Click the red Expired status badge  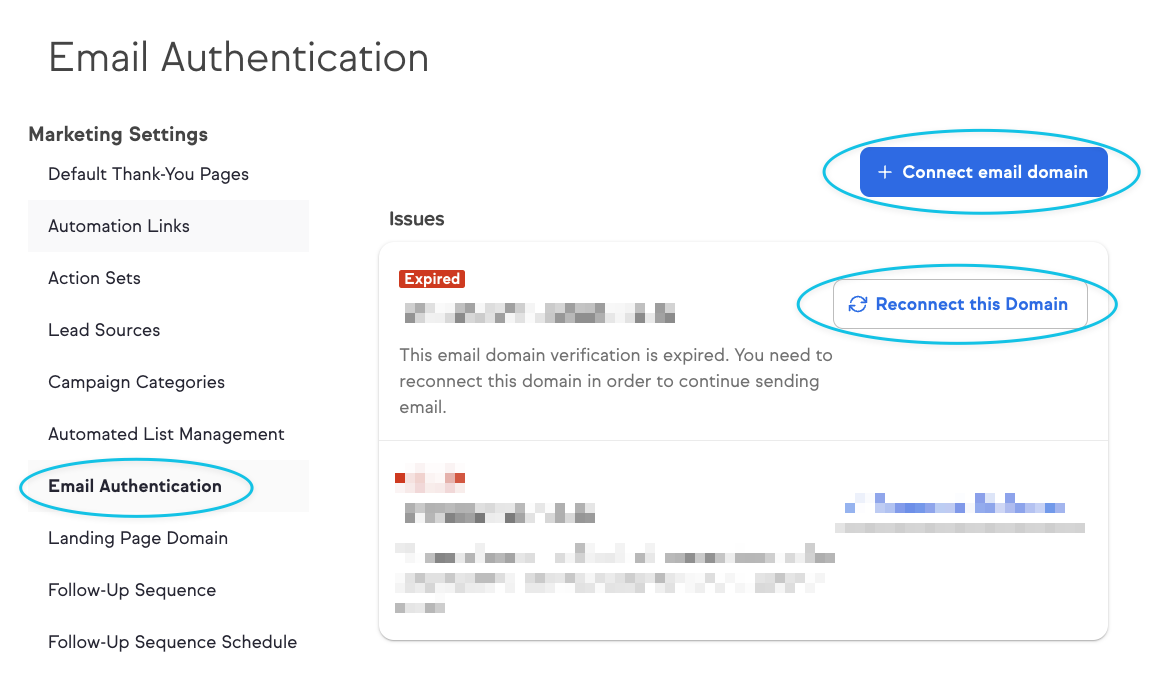(432, 279)
